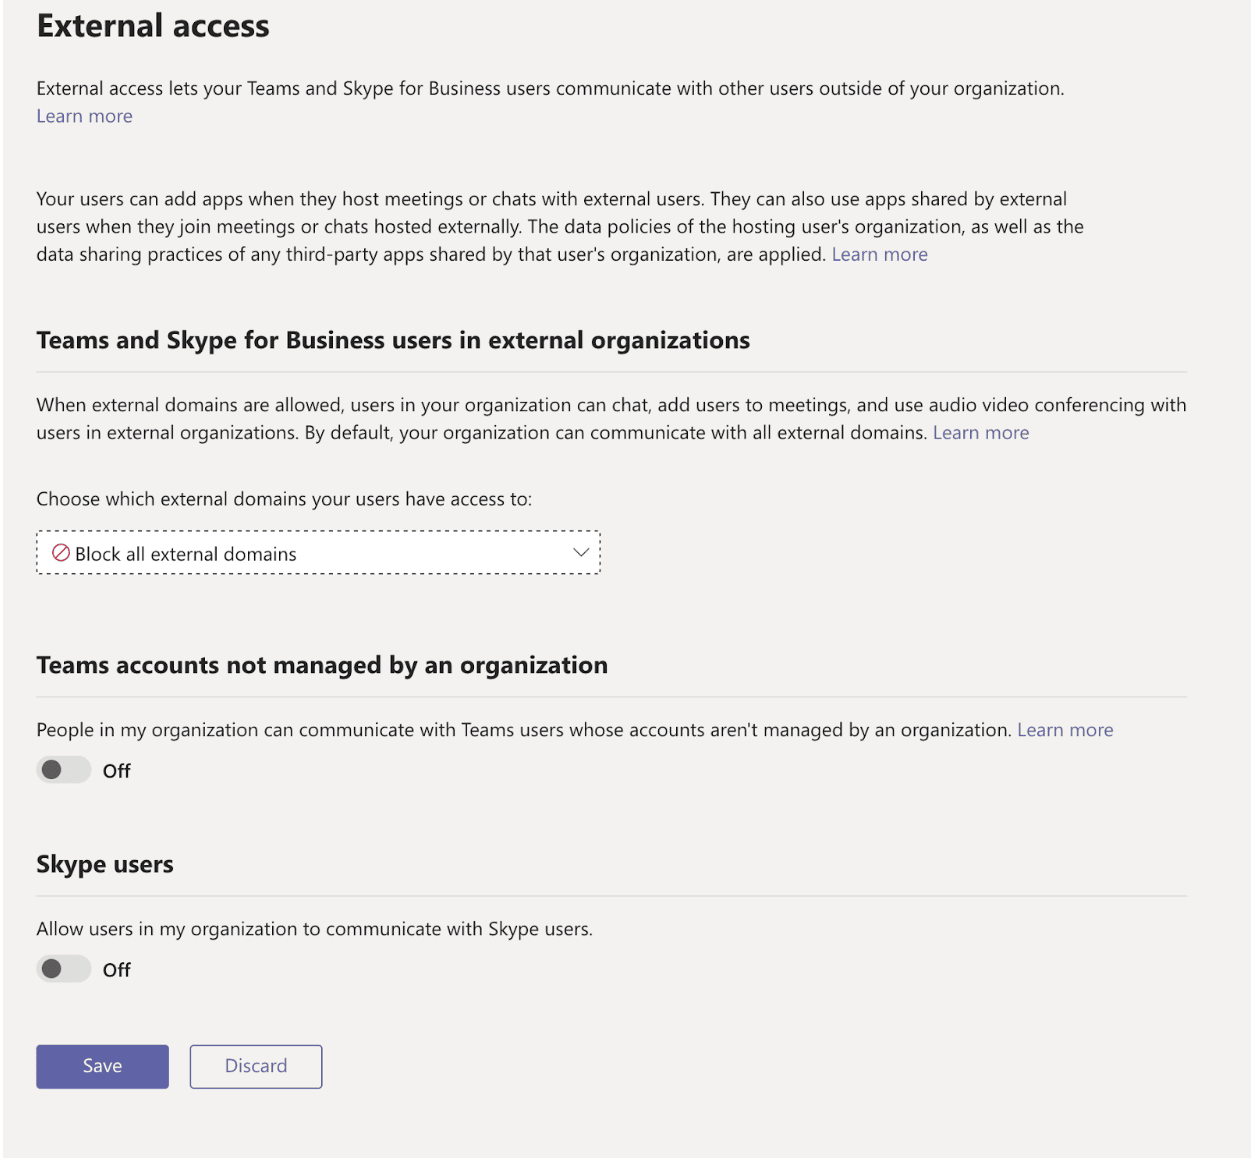Click the Choose which external domains label
The height and width of the screenshot is (1162, 1252).
click(x=284, y=499)
